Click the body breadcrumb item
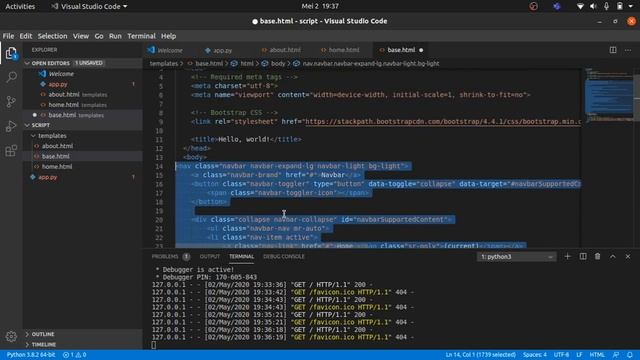This screenshot has height=360, width=640. [x=278, y=64]
